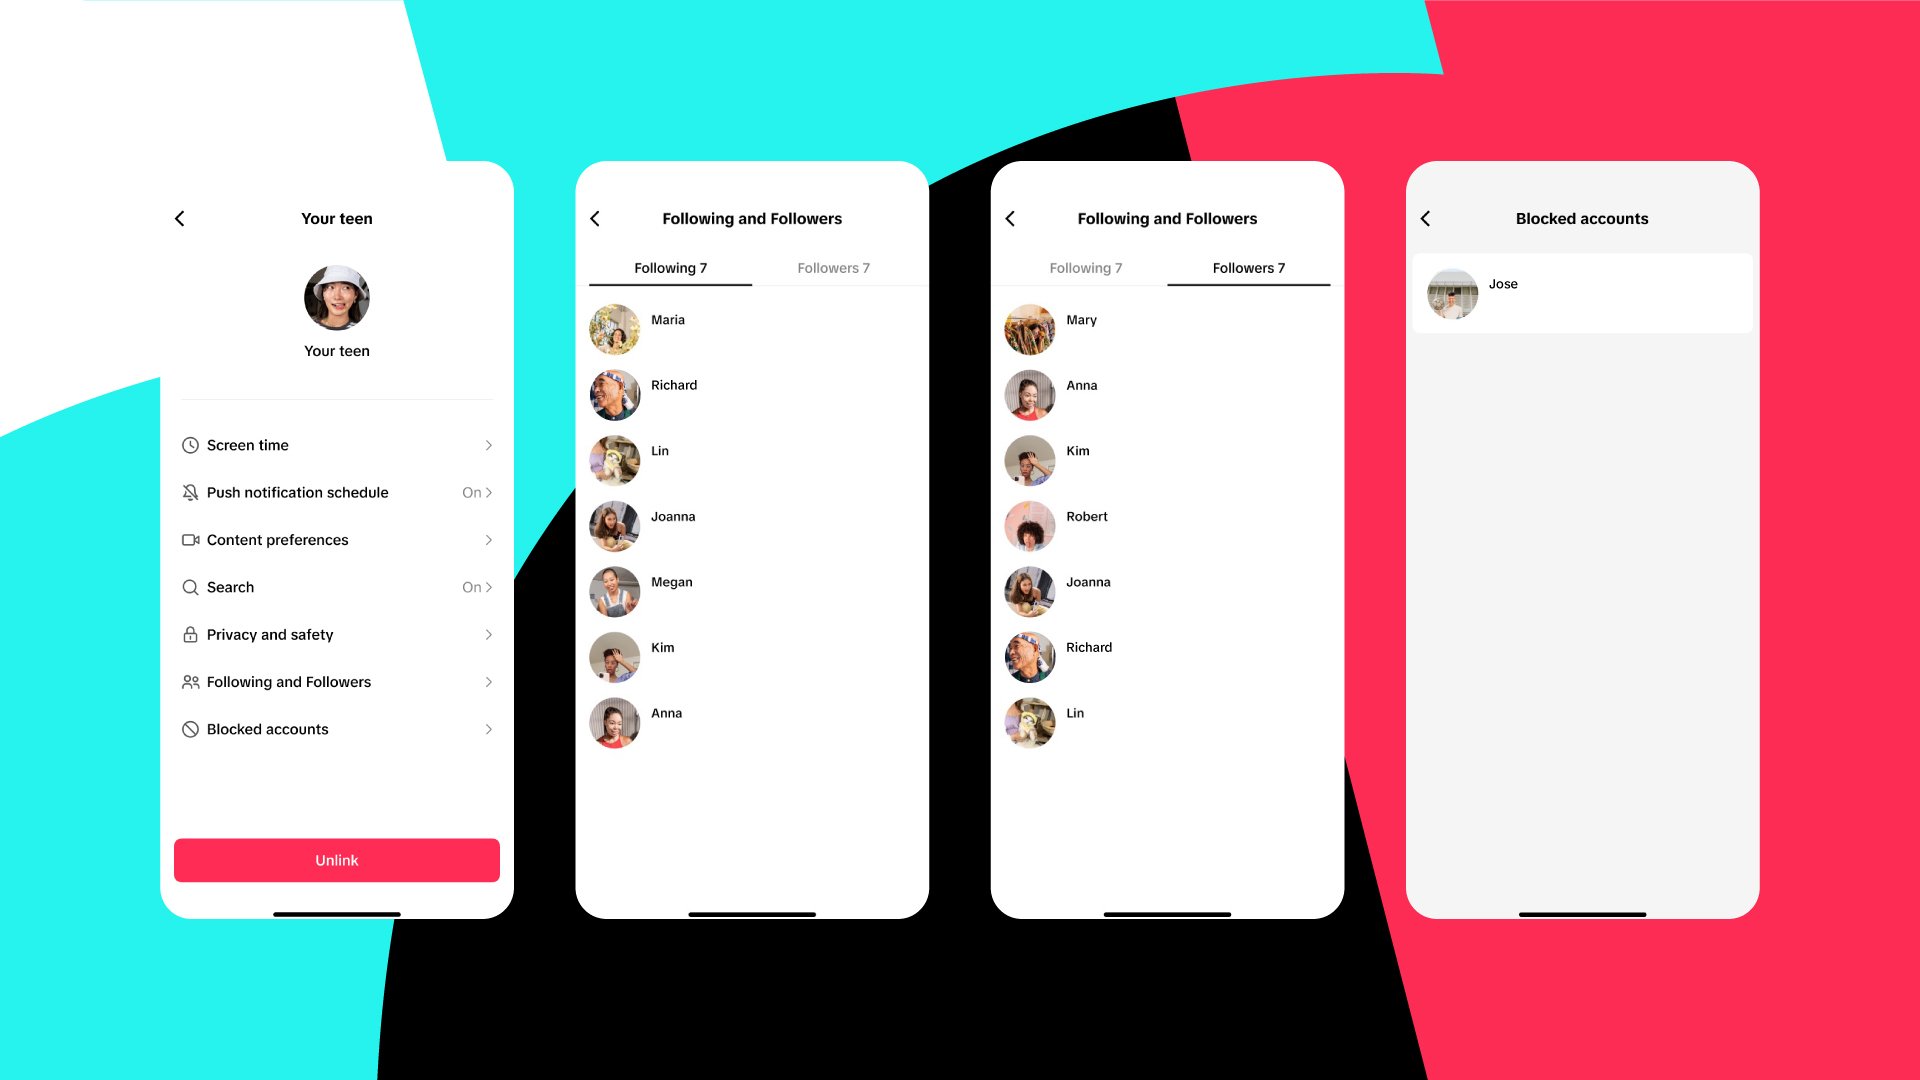The height and width of the screenshot is (1080, 1920).
Task: Switch to Following 7 tab
Action: click(x=1085, y=268)
